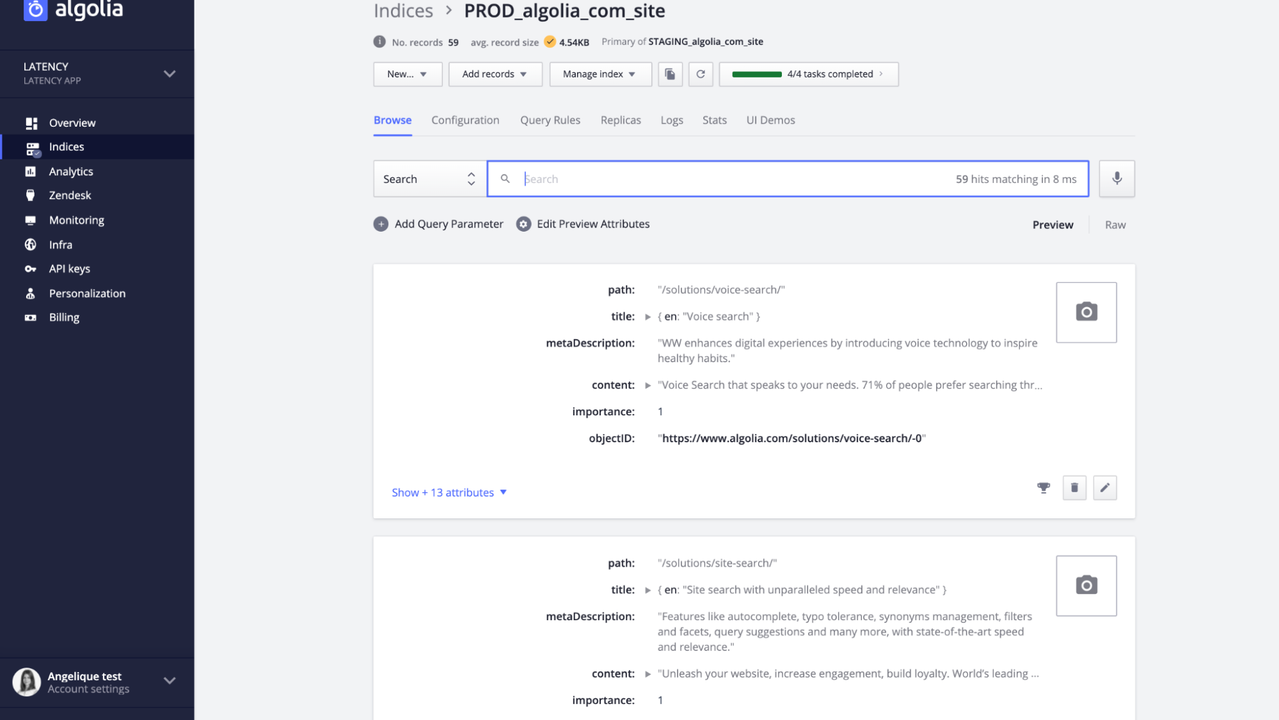Click the trophy ranking icon on first record

pyautogui.click(x=1043, y=488)
